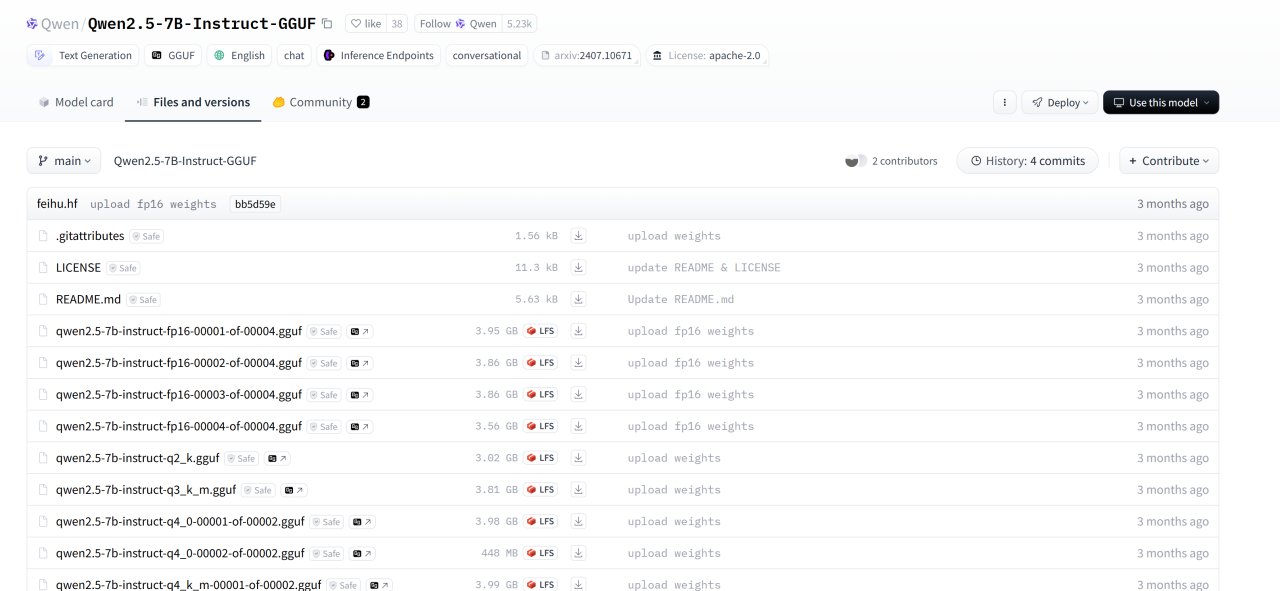
Task: Open qwen2.5-7b-instruct-q2_k.gguf file page
Action: point(137,458)
